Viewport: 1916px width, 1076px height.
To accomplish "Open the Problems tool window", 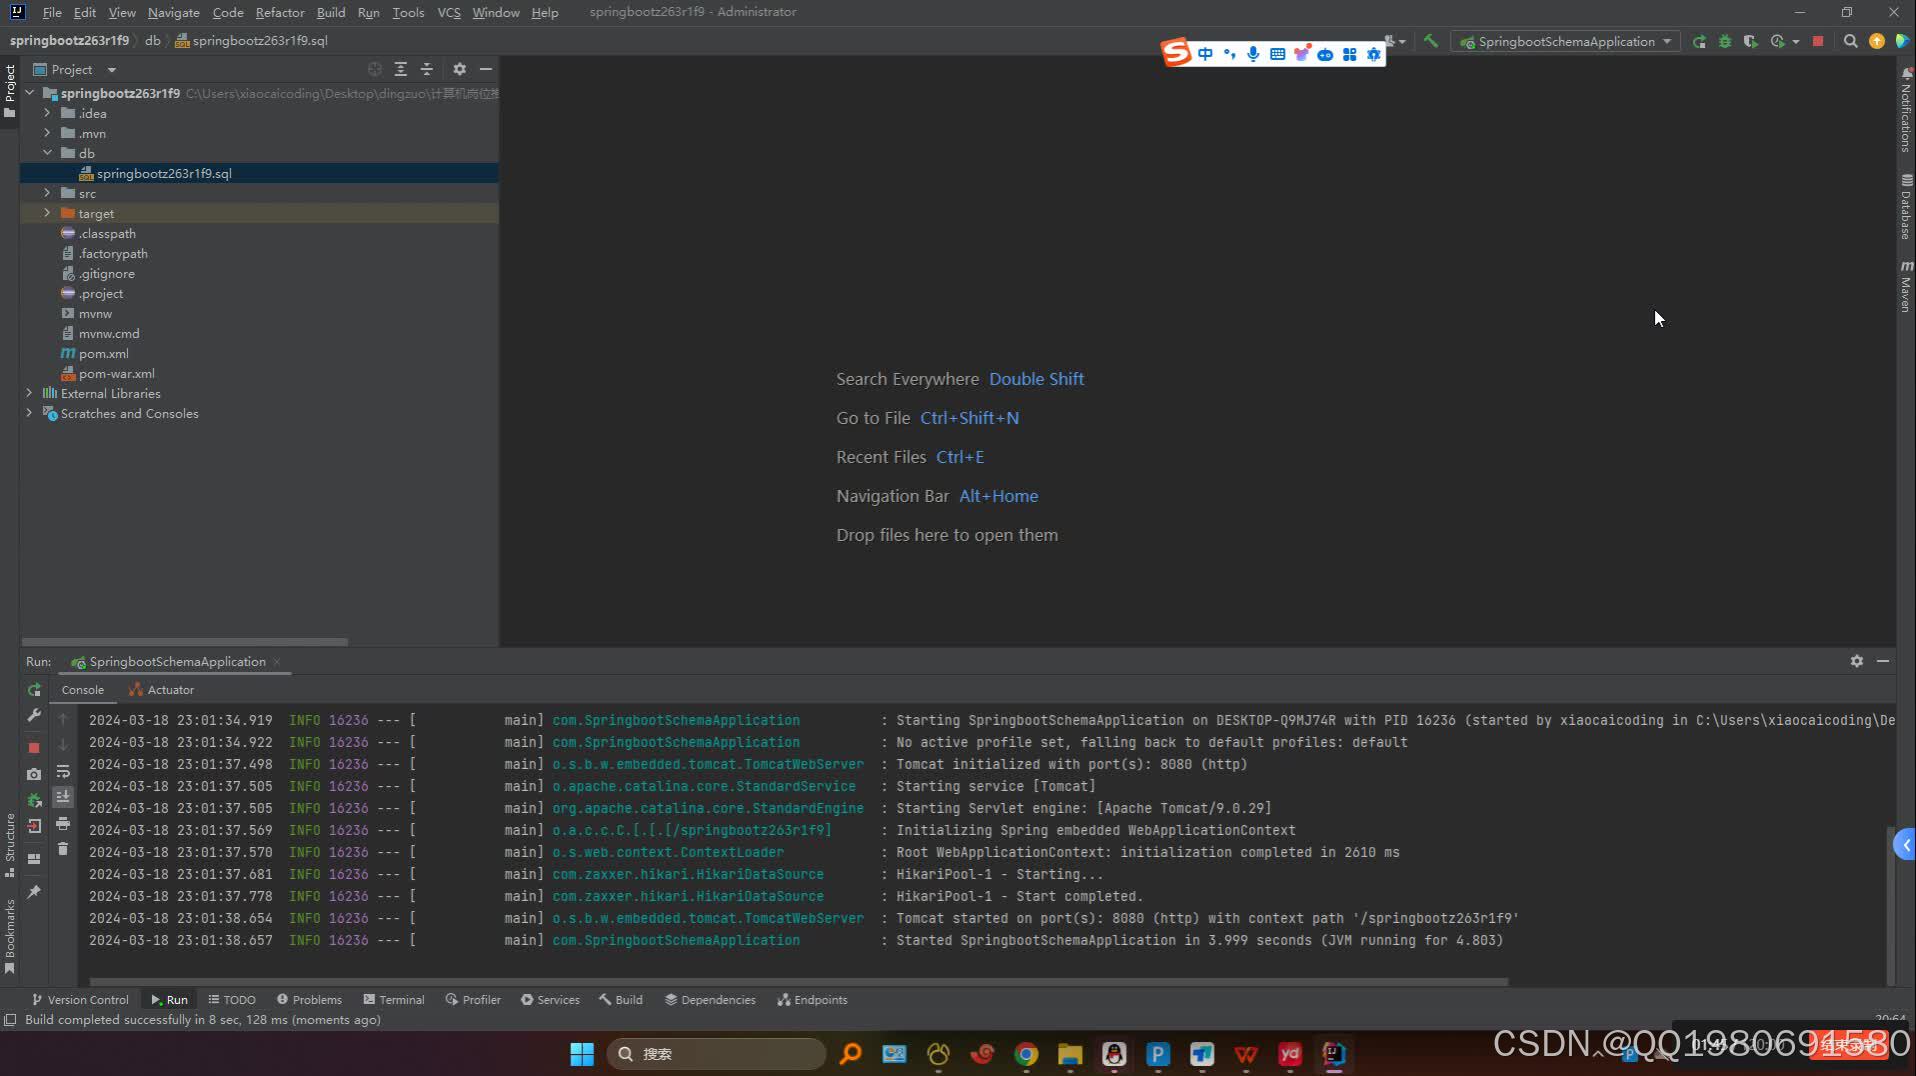I will [x=309, y=1000].
